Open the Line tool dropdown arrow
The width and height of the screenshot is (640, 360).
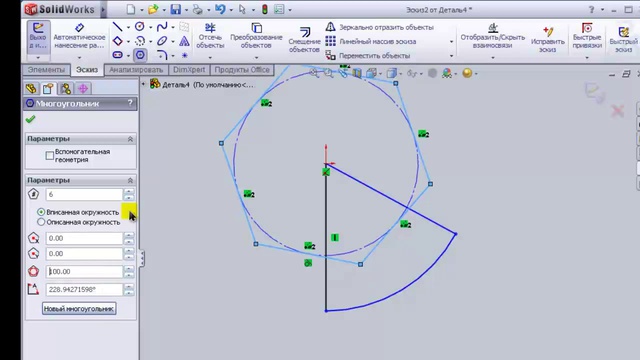click(x=128, y=27)
